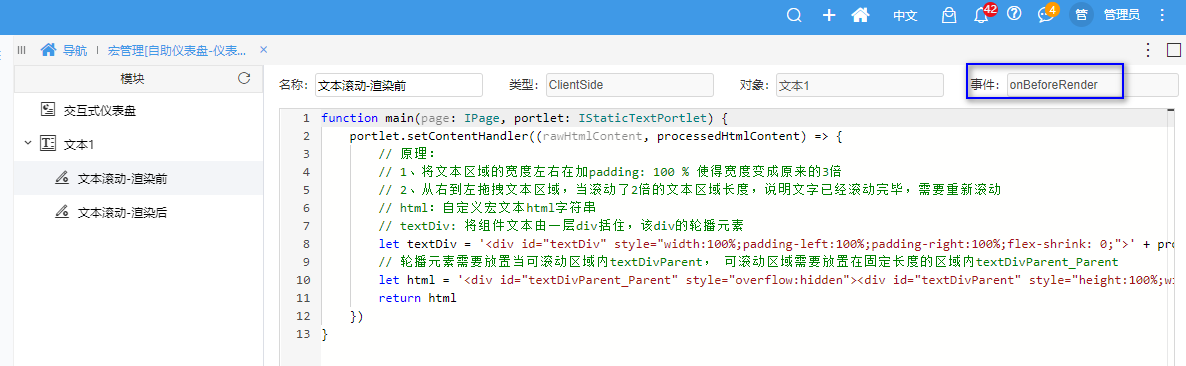Click the 事件 onBeforeRender field
Screen dimensions: 1186x366
1092,85
